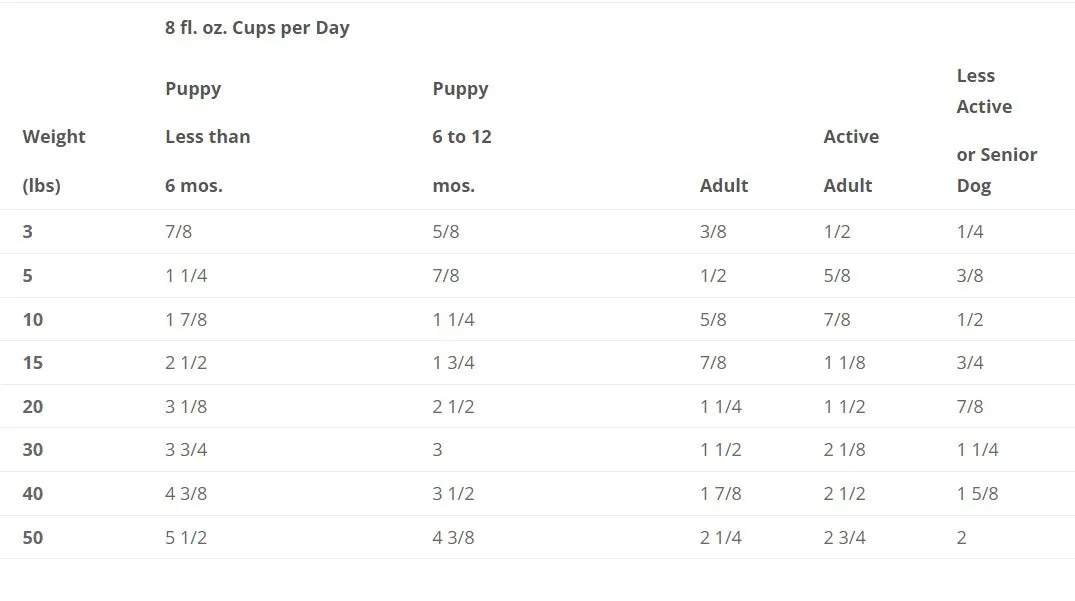Select the 20 lbs weight row label
The width and height of the screenshot is (1075, 601).
click(33, 406)
